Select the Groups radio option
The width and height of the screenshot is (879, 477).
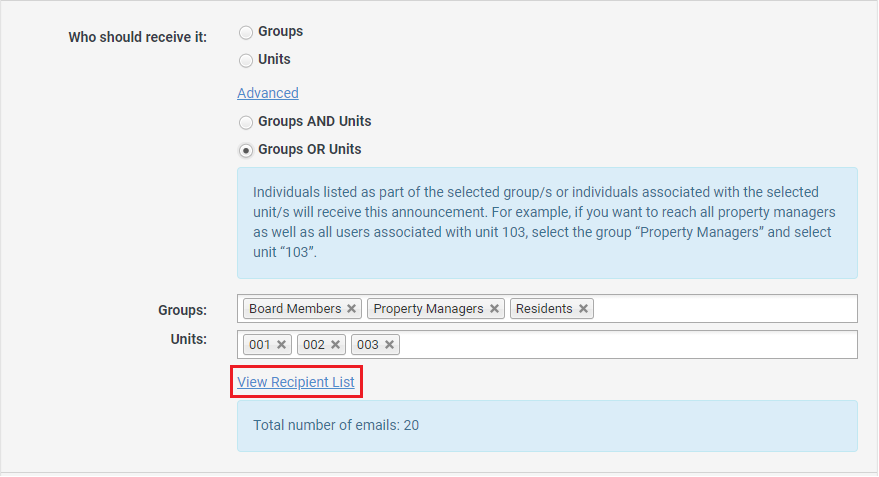(x=246, y=32)
